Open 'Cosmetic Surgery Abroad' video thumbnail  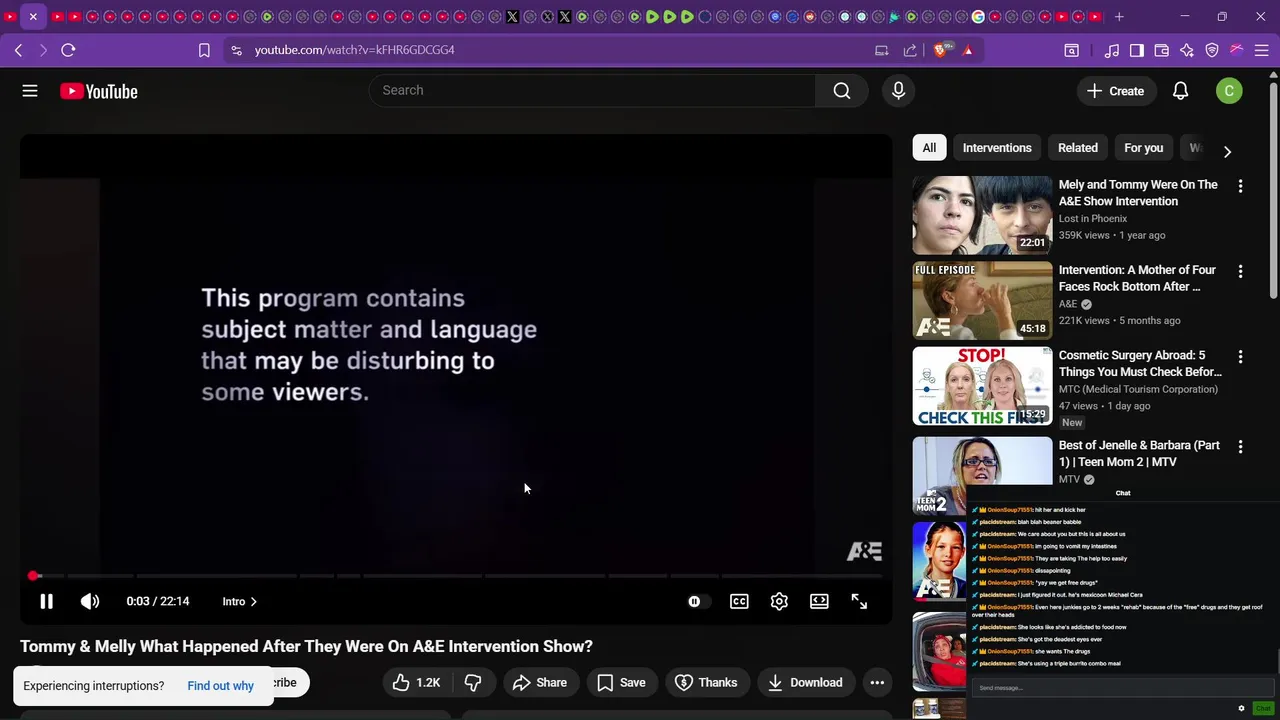982,386
